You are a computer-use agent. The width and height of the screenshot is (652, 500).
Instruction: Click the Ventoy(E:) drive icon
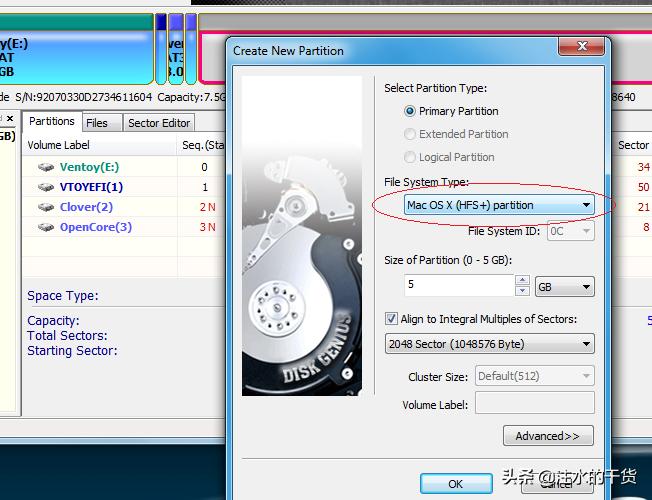click(x=46, y=167)
